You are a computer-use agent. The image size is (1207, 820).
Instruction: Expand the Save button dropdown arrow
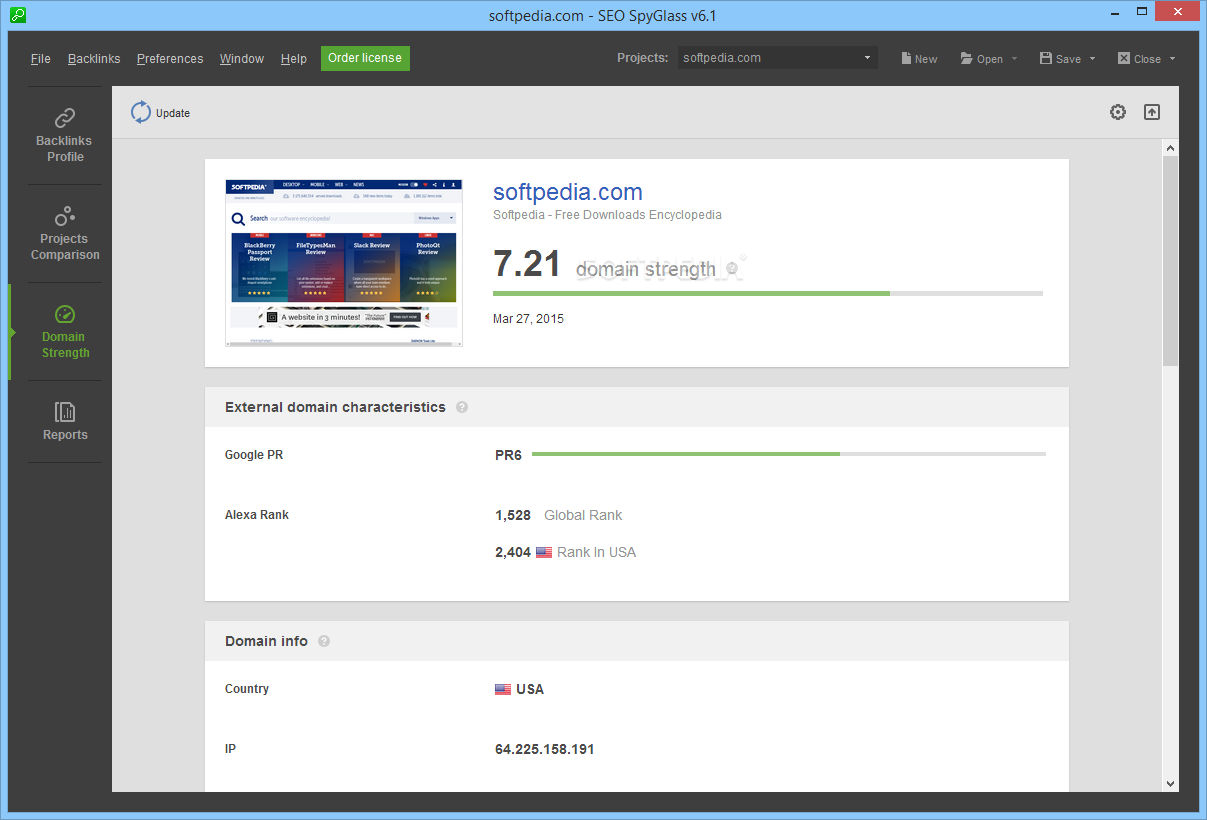pyautogui.click(x=1092, y=58)
